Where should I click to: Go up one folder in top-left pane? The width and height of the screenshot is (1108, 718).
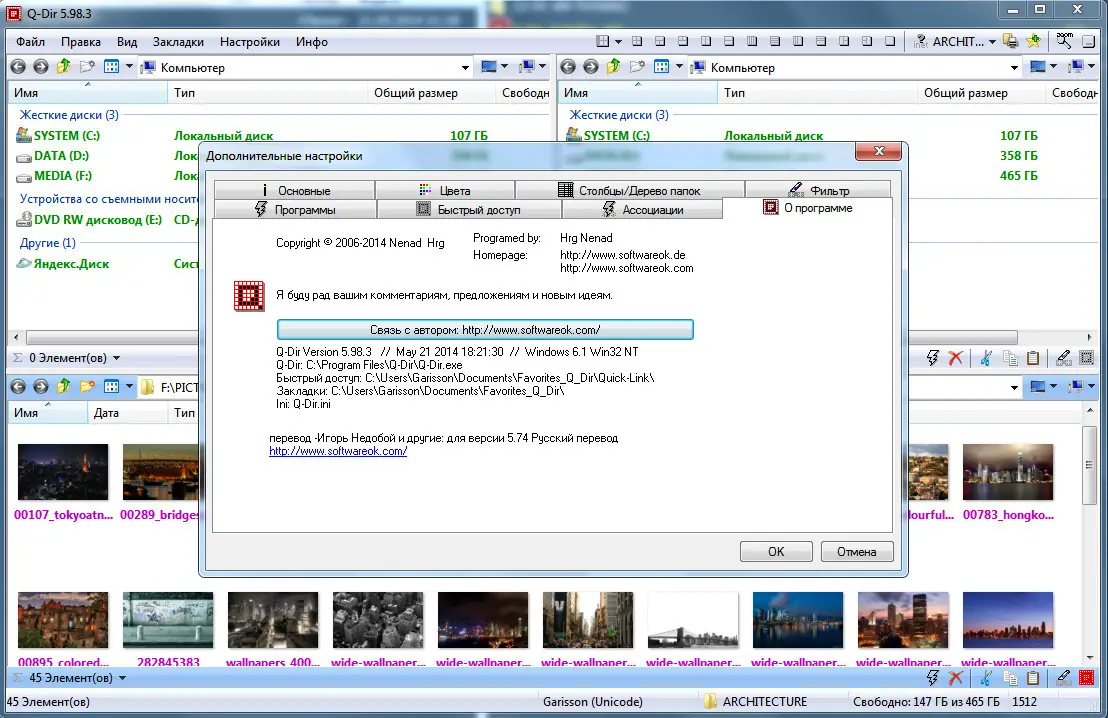coord(64,66)
